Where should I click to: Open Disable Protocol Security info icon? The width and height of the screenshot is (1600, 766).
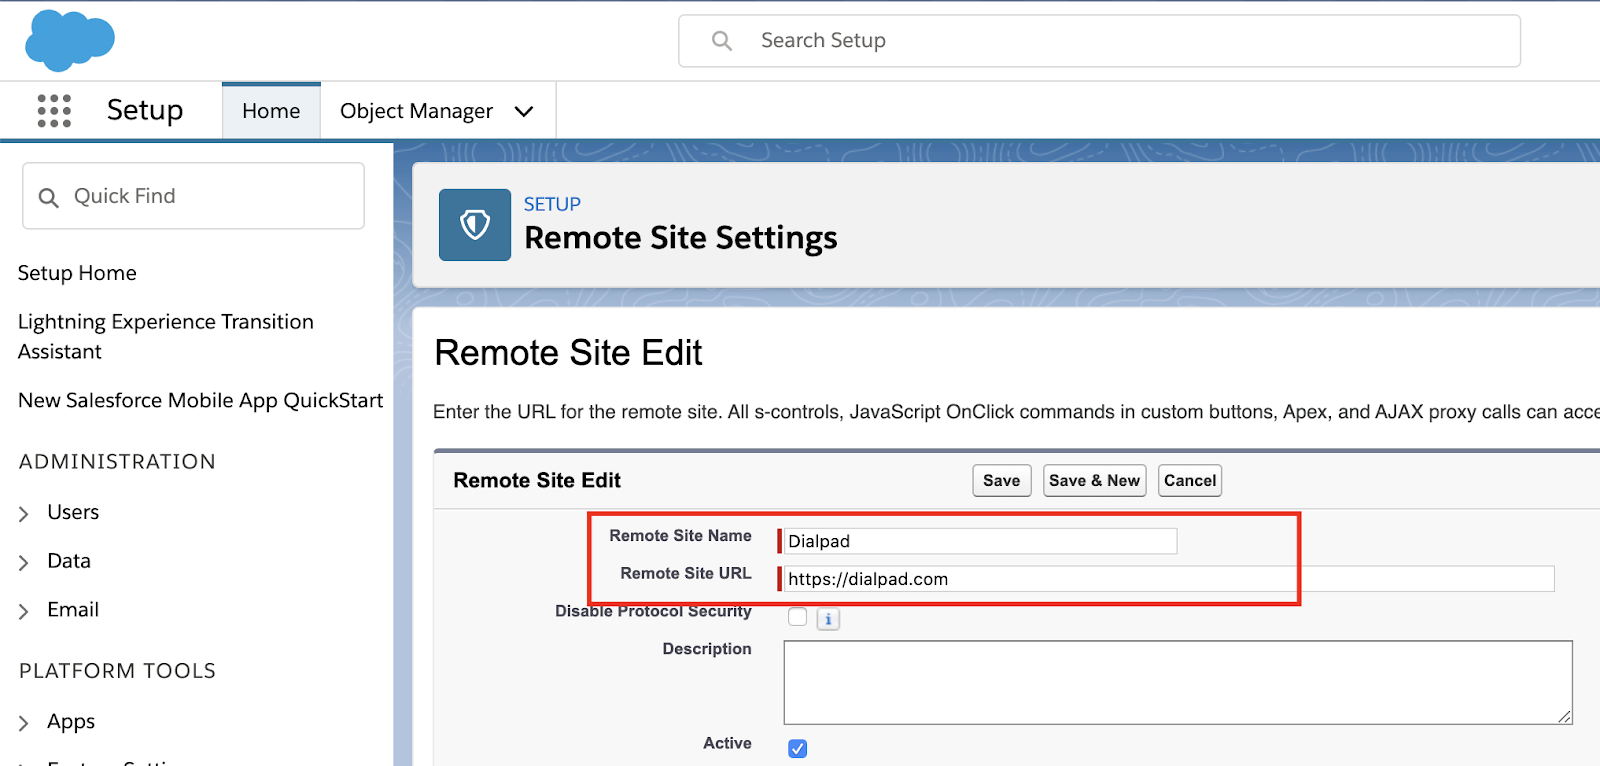pyautogui.click(x=828, y=619)
